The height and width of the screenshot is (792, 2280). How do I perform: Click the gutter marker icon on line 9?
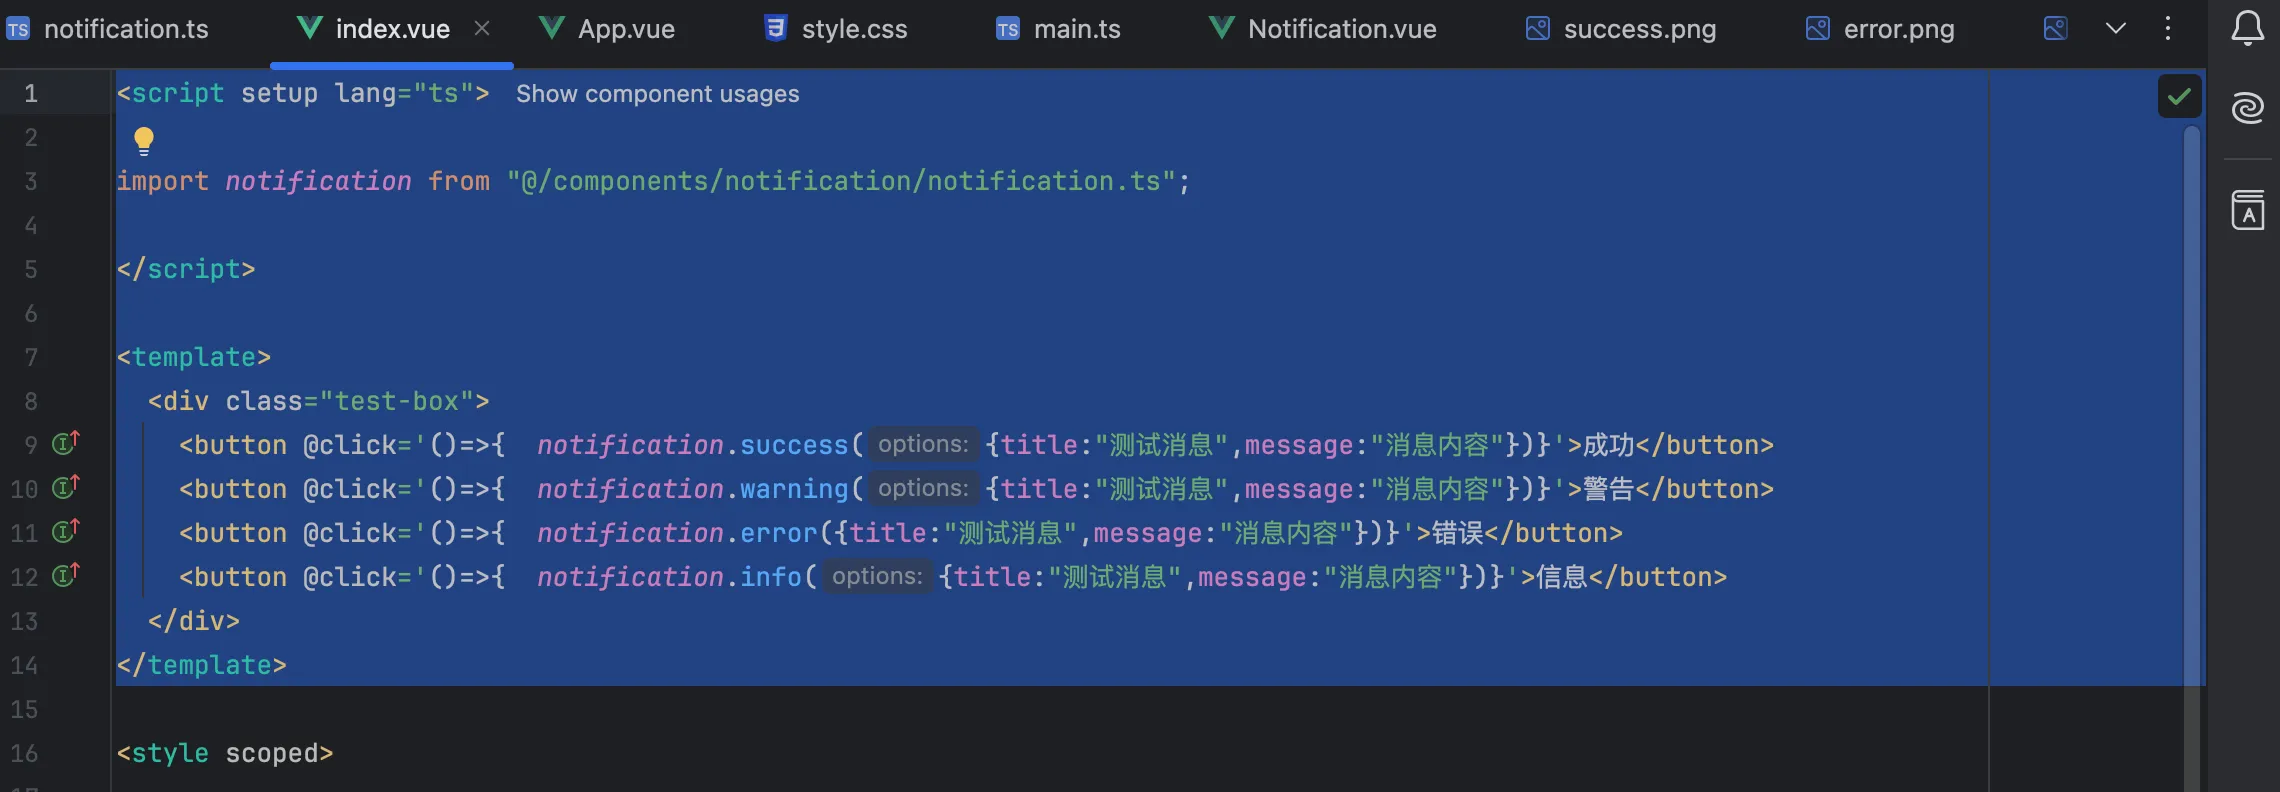pos(66,442)
